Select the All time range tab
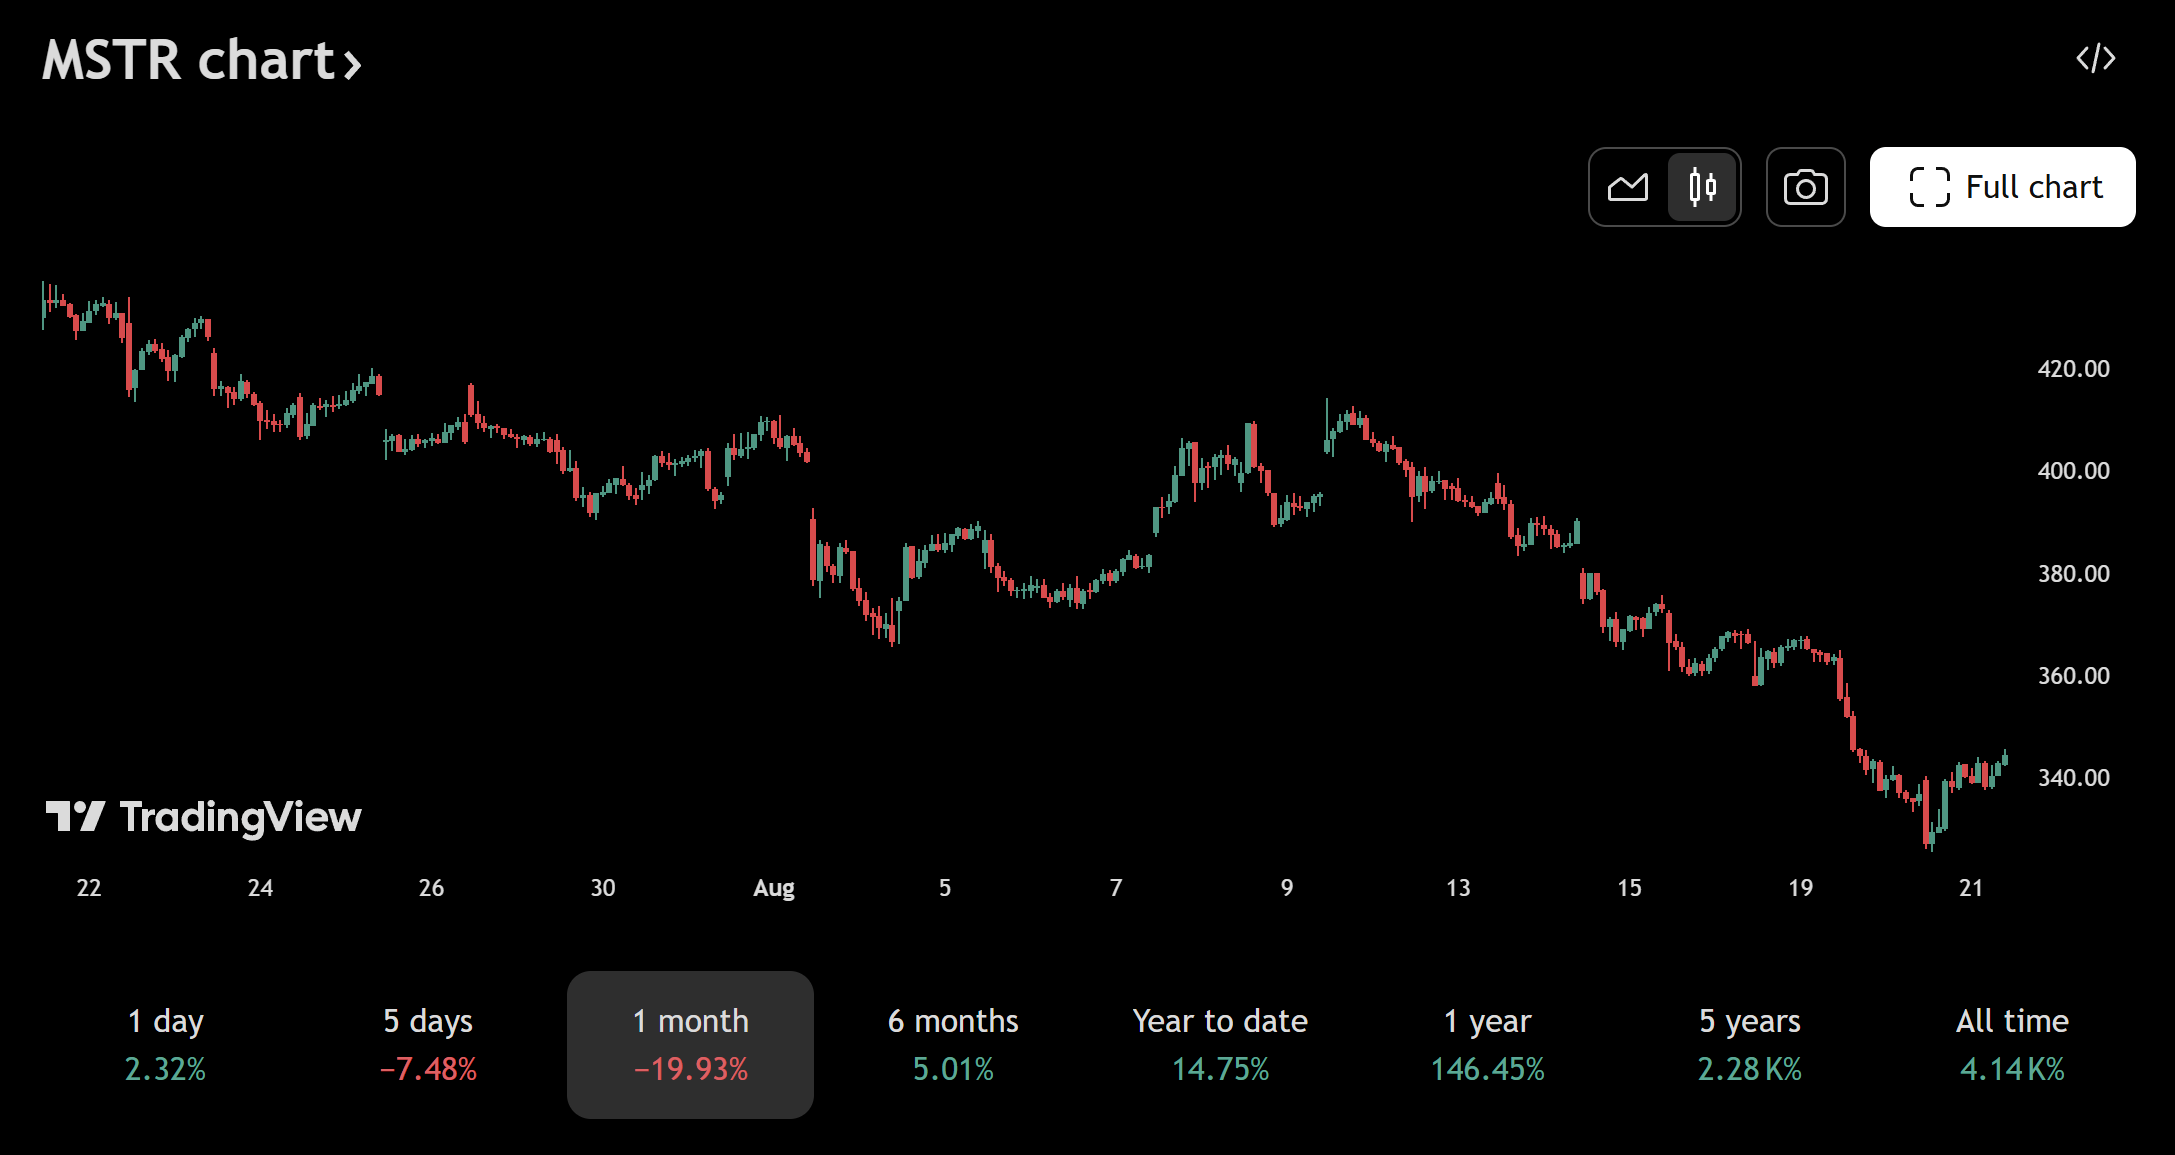2175x1155 pixels. (2013, 1043)
